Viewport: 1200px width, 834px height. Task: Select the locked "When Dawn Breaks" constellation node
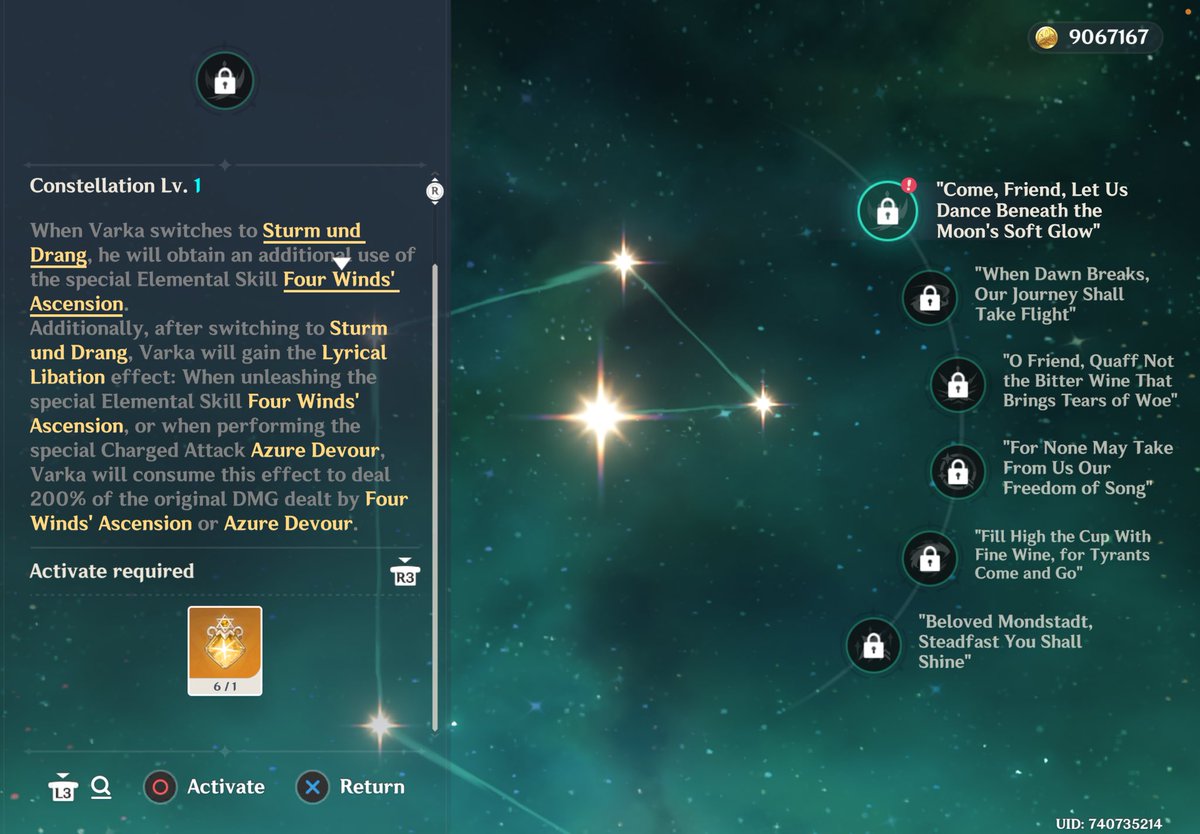tap(929, 297)
